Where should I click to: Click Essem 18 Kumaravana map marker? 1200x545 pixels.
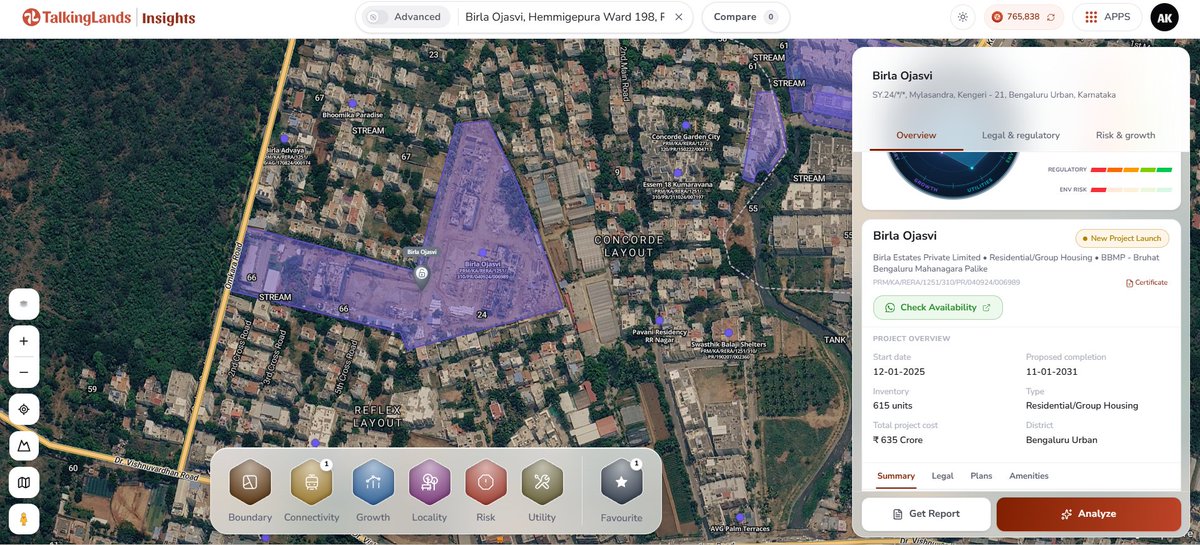677,173
